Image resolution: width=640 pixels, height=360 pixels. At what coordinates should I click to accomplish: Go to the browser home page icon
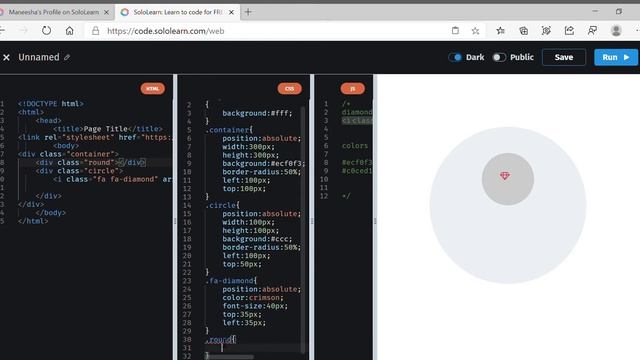coord(69,31)
